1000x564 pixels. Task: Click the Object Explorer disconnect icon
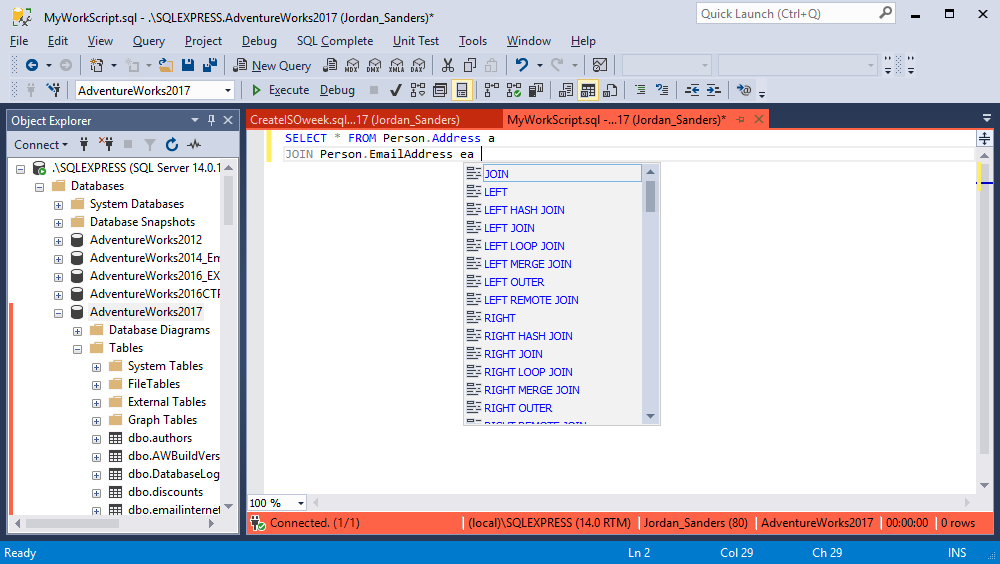[106, 144]
